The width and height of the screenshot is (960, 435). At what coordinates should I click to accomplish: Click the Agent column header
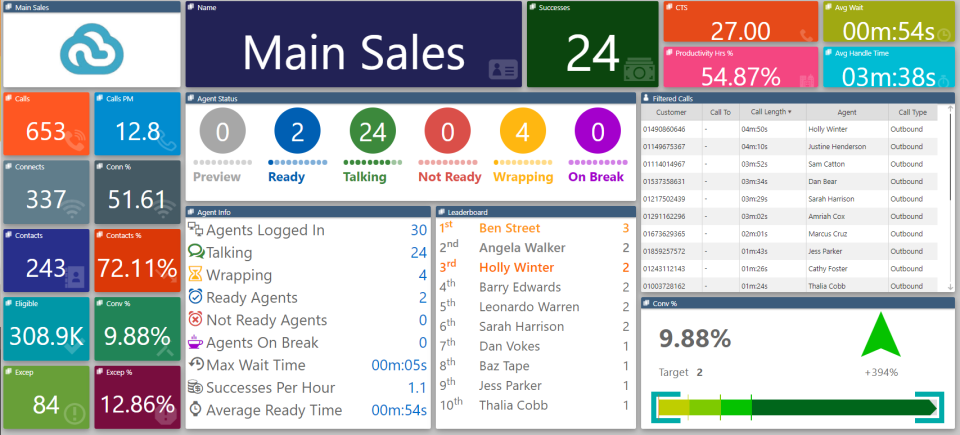[847, 112]
